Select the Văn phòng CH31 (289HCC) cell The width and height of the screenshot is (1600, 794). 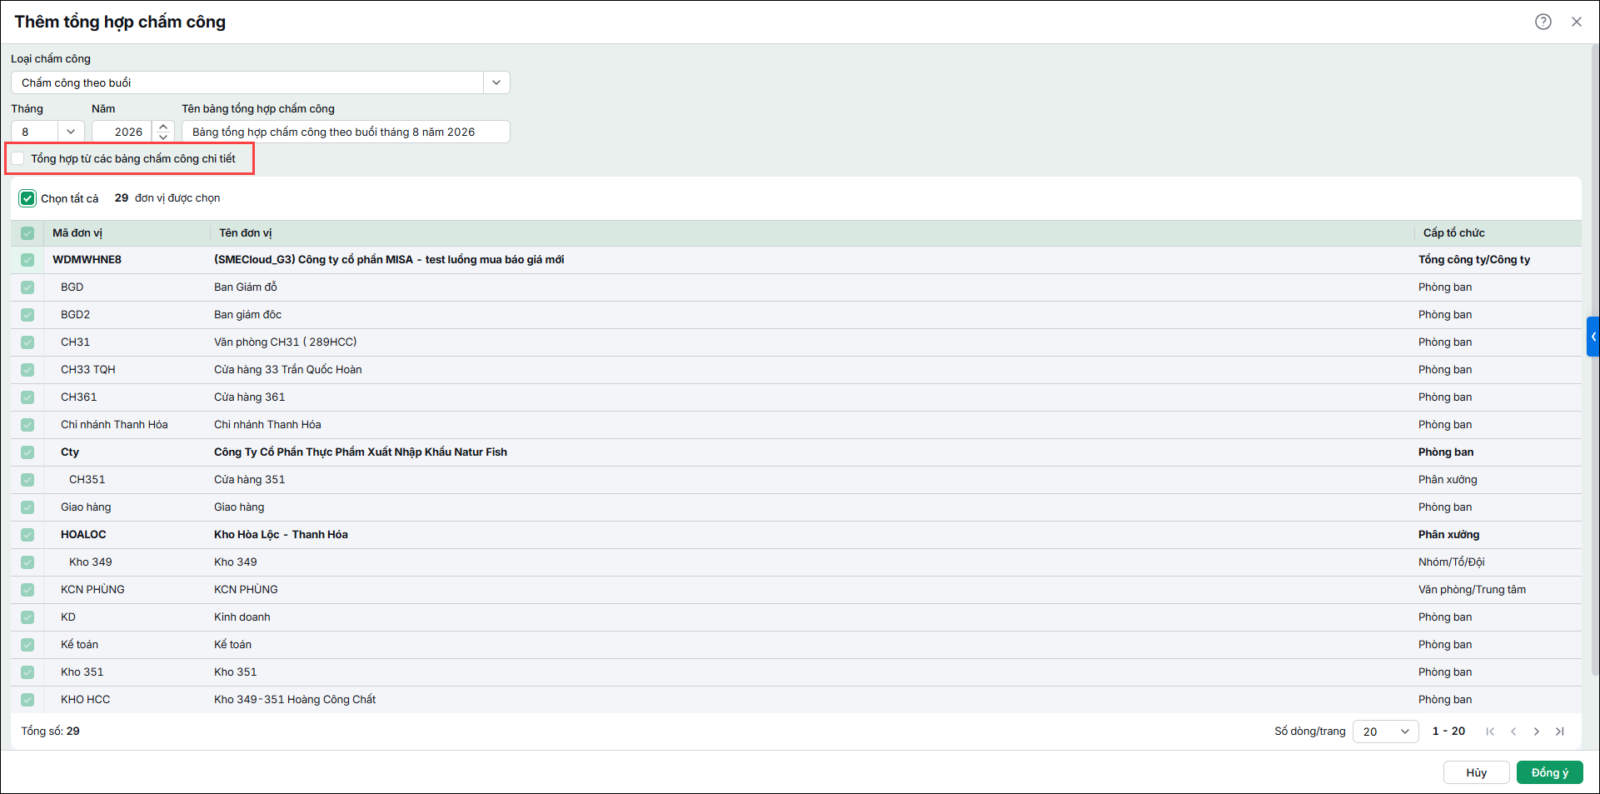(x=285, y=342)
